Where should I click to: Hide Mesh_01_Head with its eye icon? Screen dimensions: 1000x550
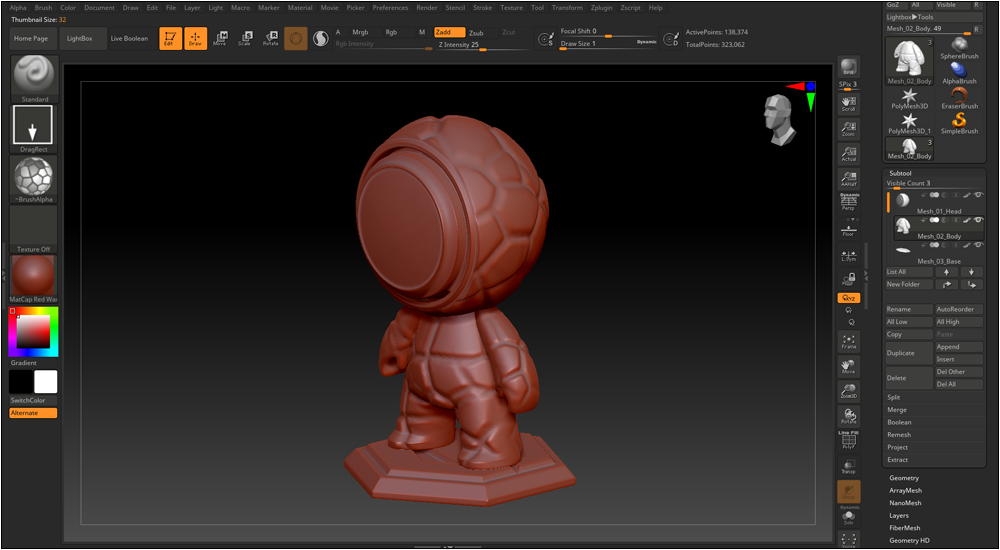[x=978, y=194]
